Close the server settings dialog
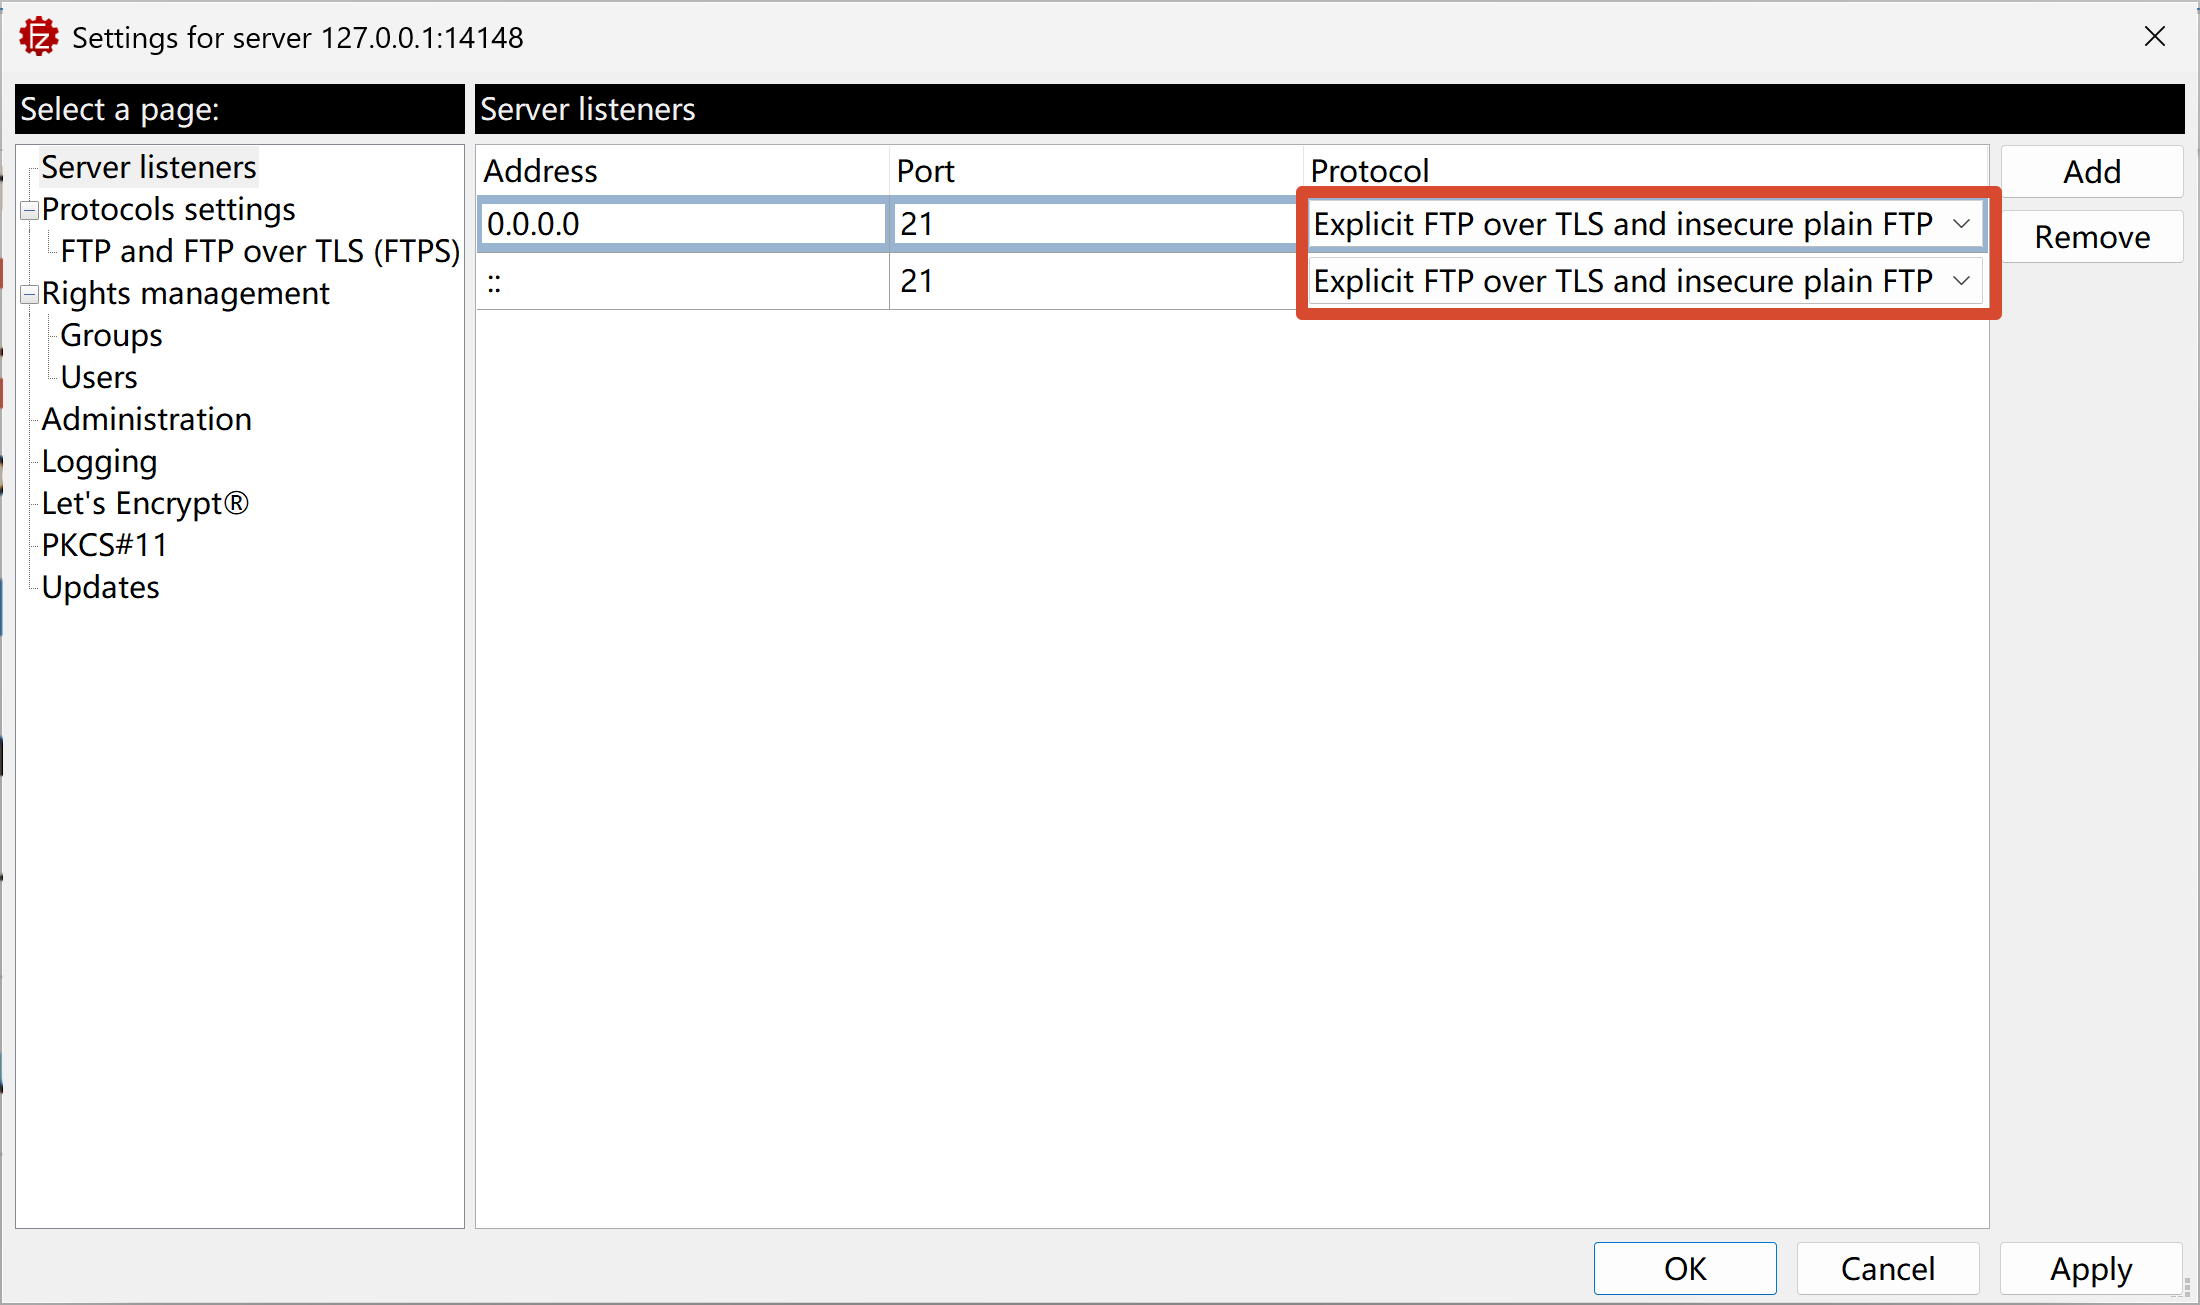 [2154, 37]
